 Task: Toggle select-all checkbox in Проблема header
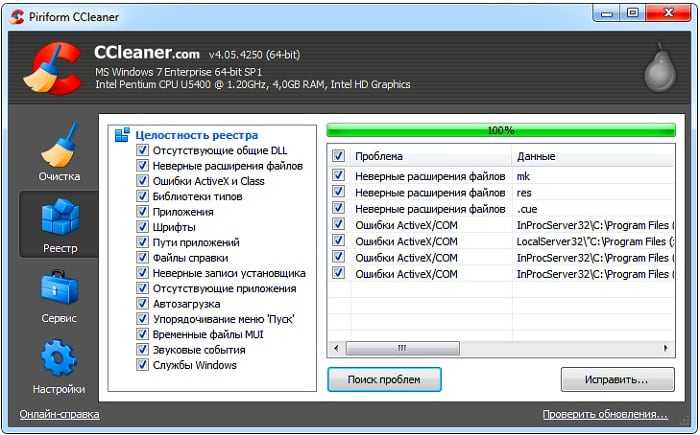tap(338, 156)
